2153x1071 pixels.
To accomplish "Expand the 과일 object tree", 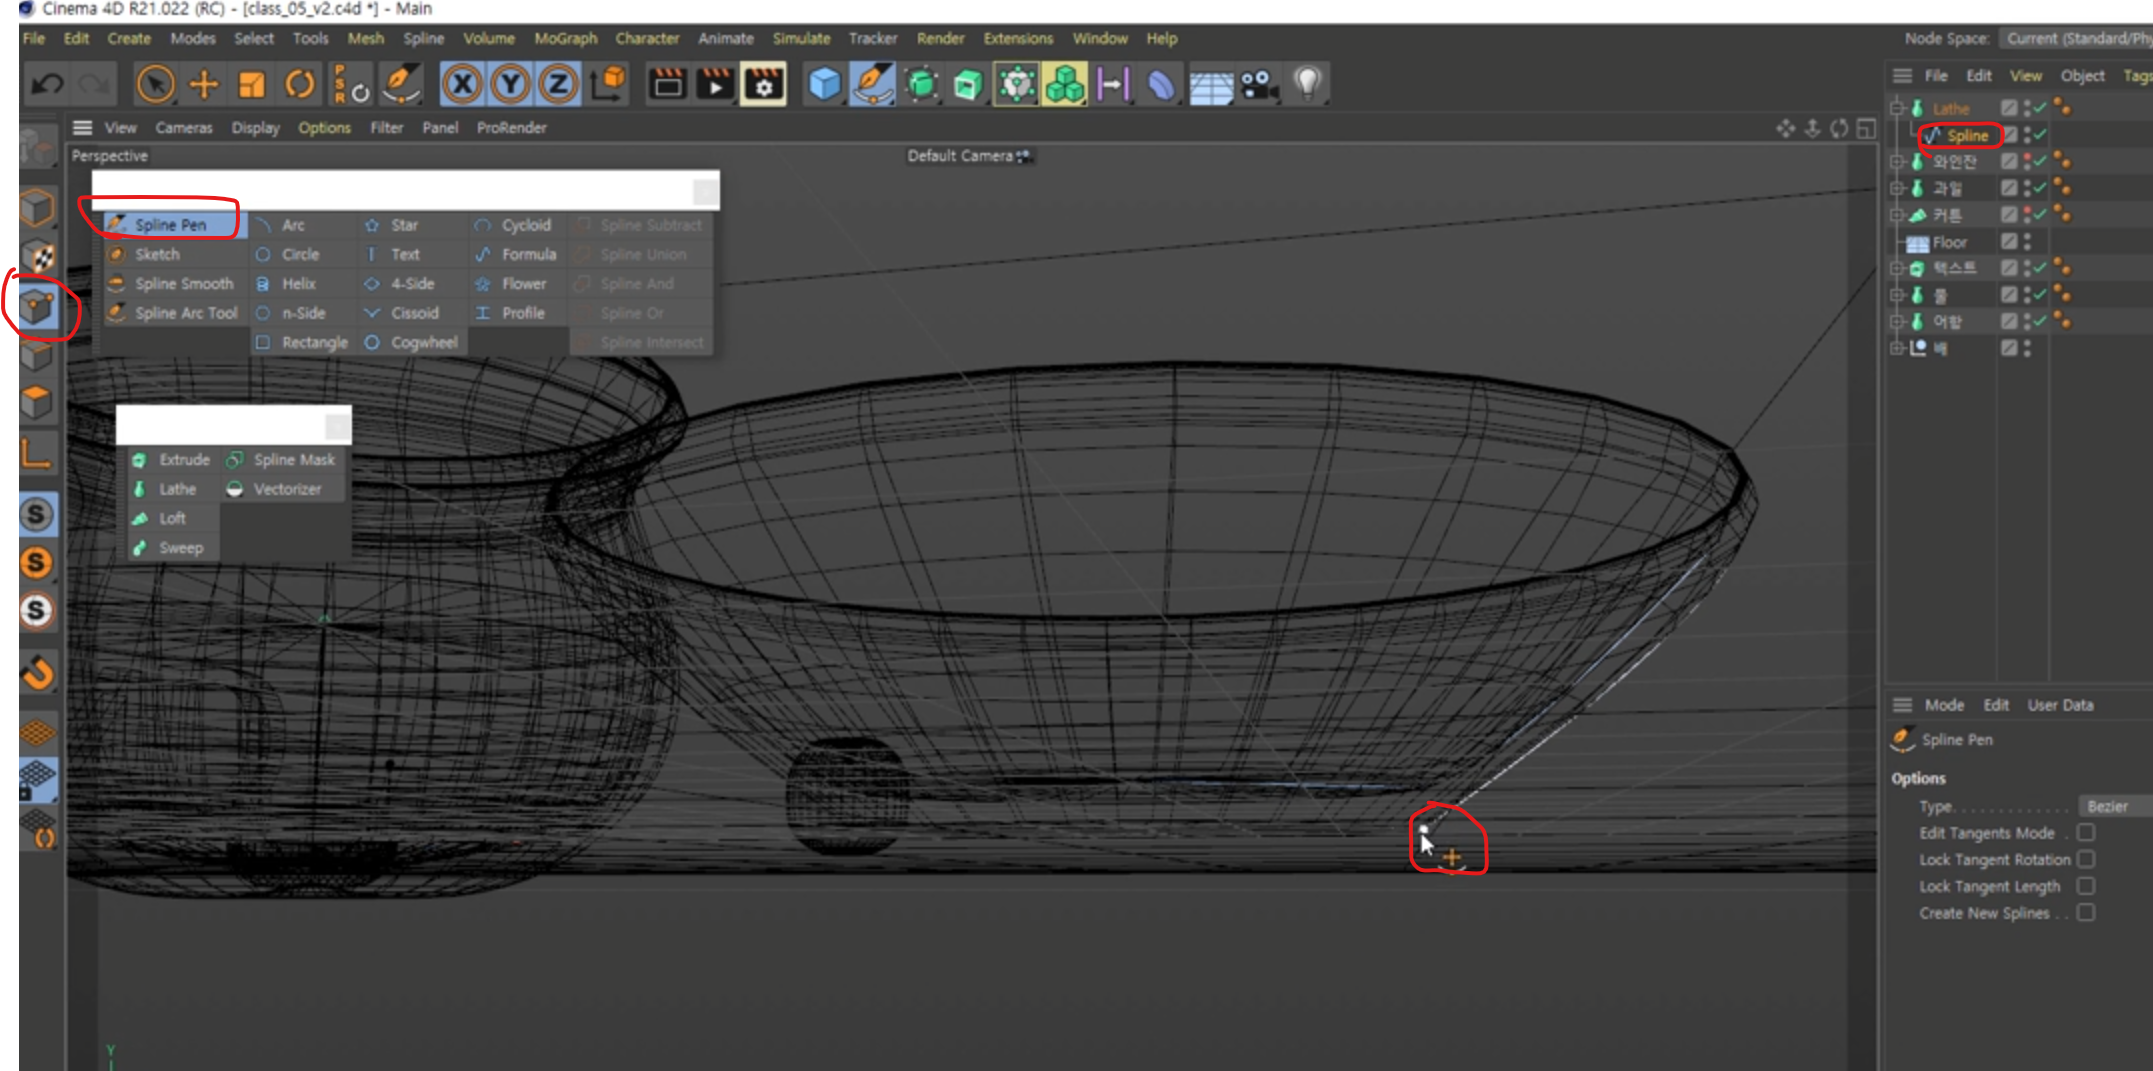I will coord(1897,188).
